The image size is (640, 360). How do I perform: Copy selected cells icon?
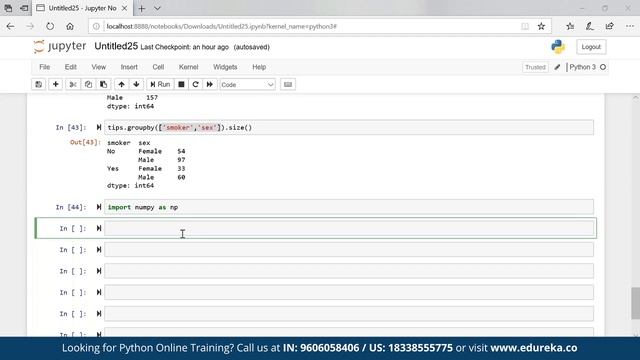pyautogui.click(x=88, y=84)
